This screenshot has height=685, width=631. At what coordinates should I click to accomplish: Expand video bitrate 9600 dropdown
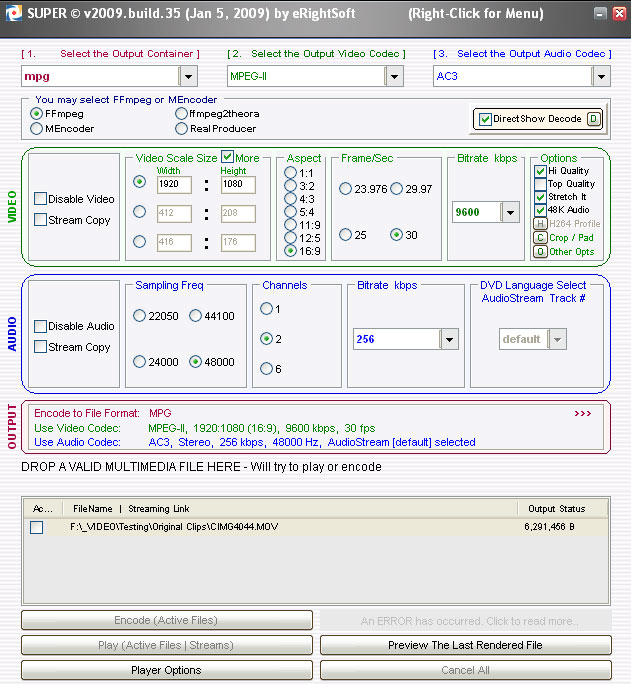click(510, 212)
